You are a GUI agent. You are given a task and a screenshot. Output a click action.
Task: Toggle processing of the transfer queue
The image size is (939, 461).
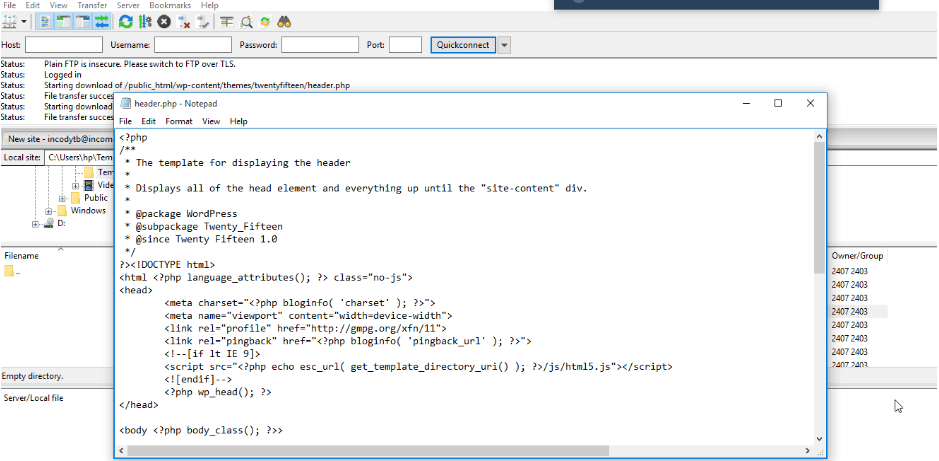(144, 22)
